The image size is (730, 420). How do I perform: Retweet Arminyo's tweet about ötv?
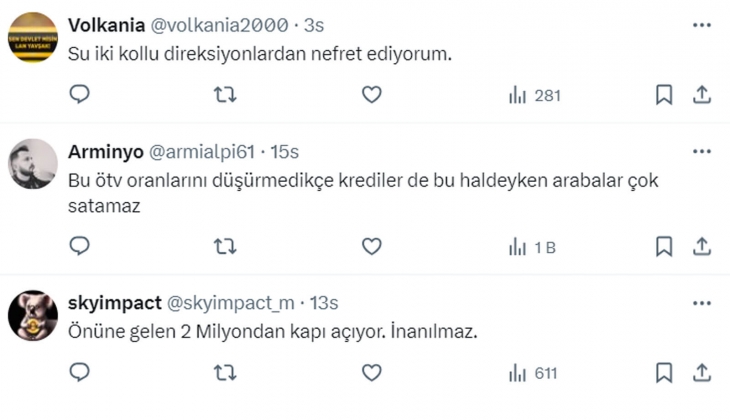pos(227,246)
